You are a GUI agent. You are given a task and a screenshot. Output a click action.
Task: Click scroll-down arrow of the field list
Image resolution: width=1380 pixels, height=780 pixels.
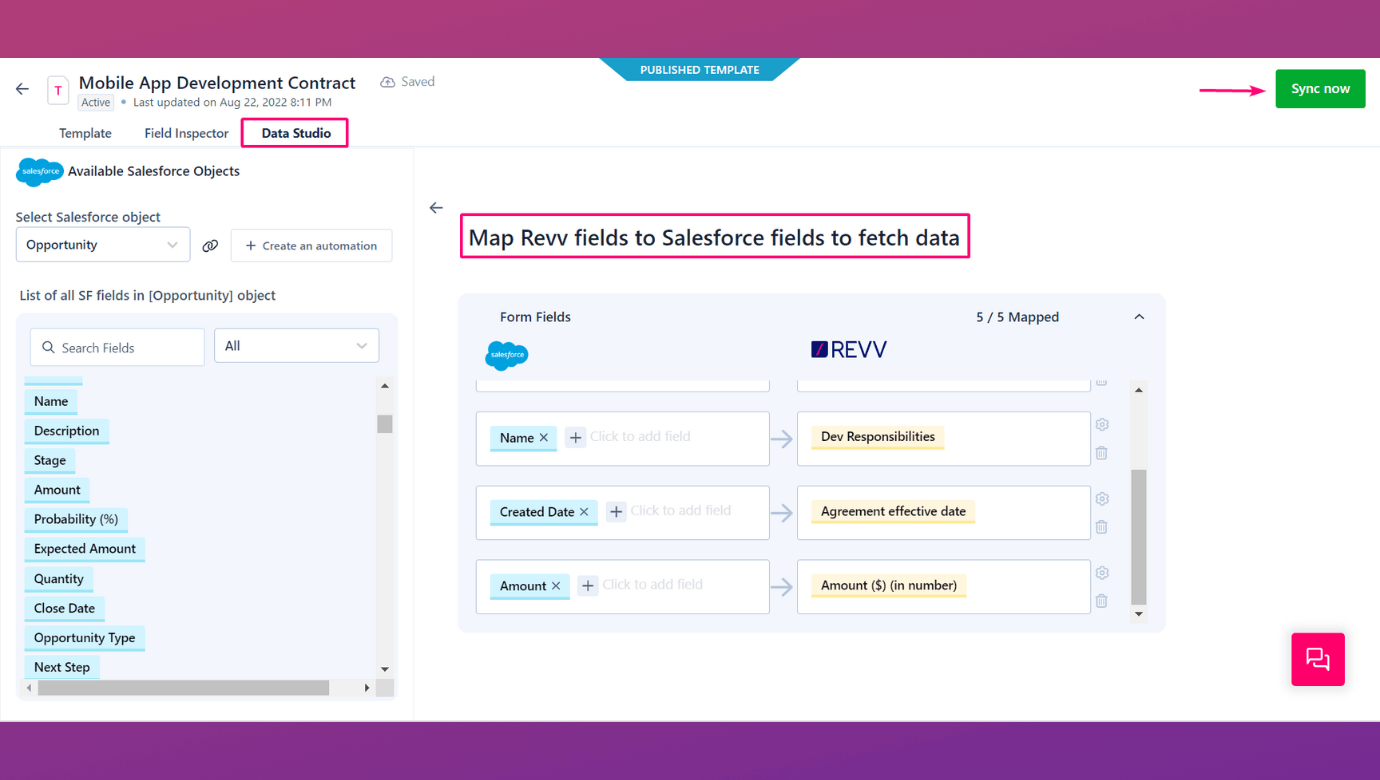pos(385,669)
